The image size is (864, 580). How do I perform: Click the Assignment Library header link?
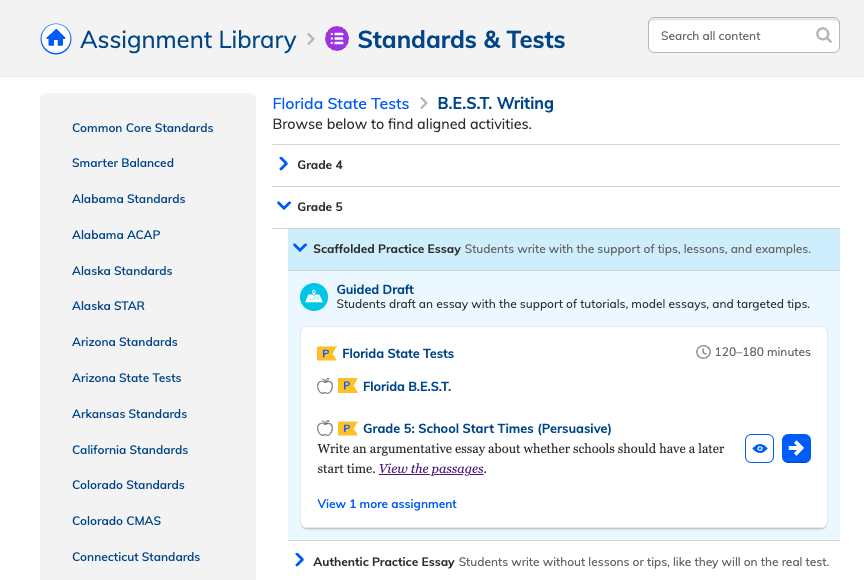coord(188,40)
